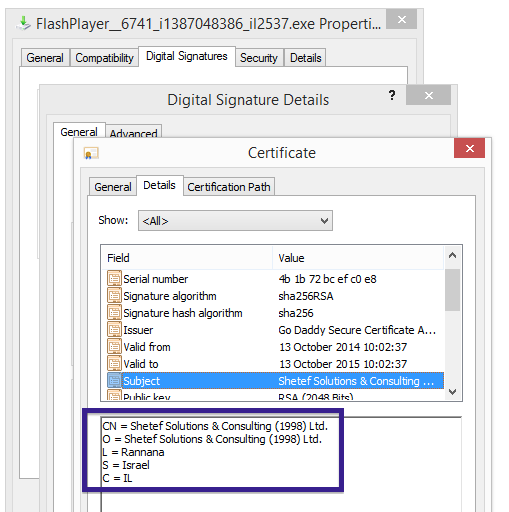Screen dimensions: 509x512
Task: Click the sha256RSA value
Action: (x=306, y=296)
